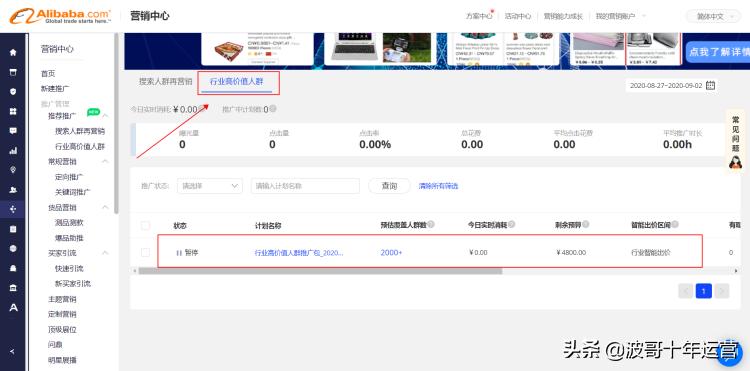The width and height of the screenshot is (750, 371).
Task: Tick the checkbox for the 行业高价值人群推广包 row
Action: 145,252
